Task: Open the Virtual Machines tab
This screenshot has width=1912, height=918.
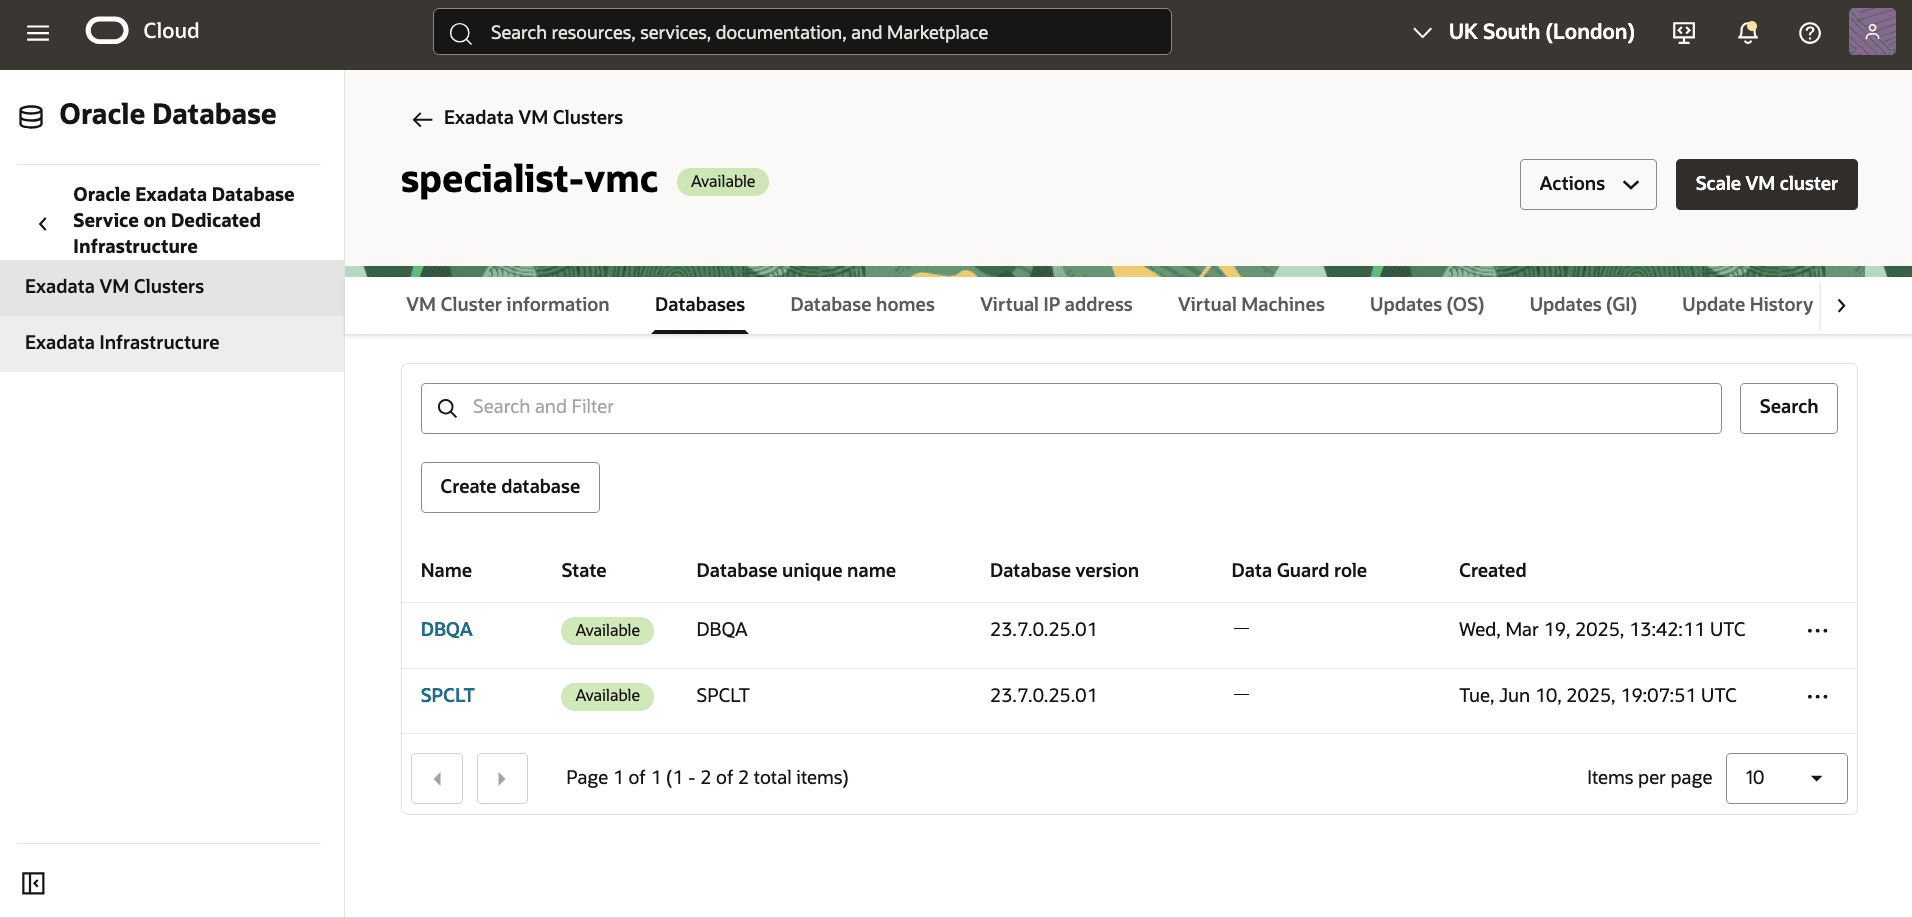Action: [x=1251, y=305]
